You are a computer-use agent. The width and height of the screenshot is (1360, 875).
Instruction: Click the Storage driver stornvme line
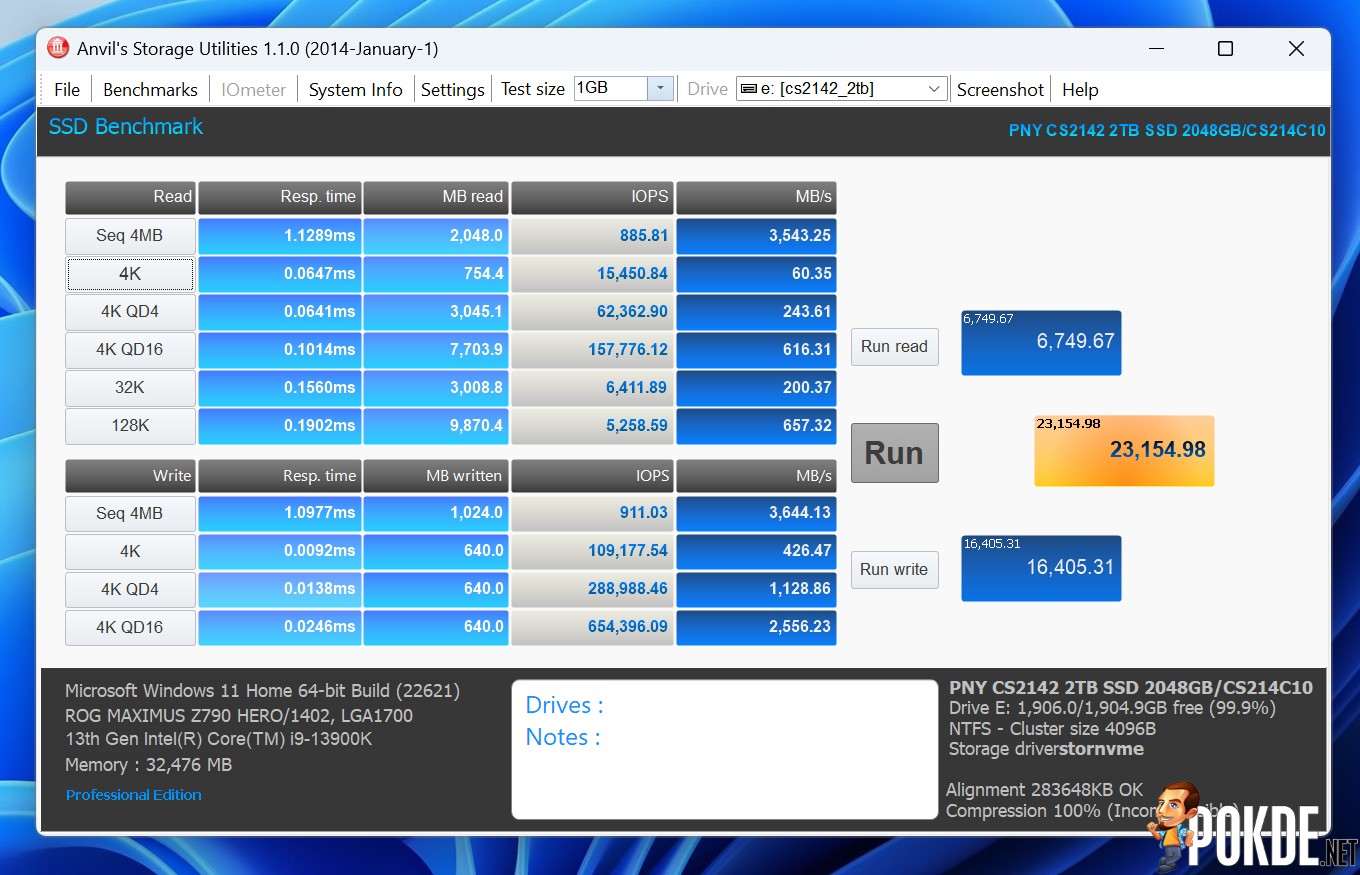[x=1047, y=749]
